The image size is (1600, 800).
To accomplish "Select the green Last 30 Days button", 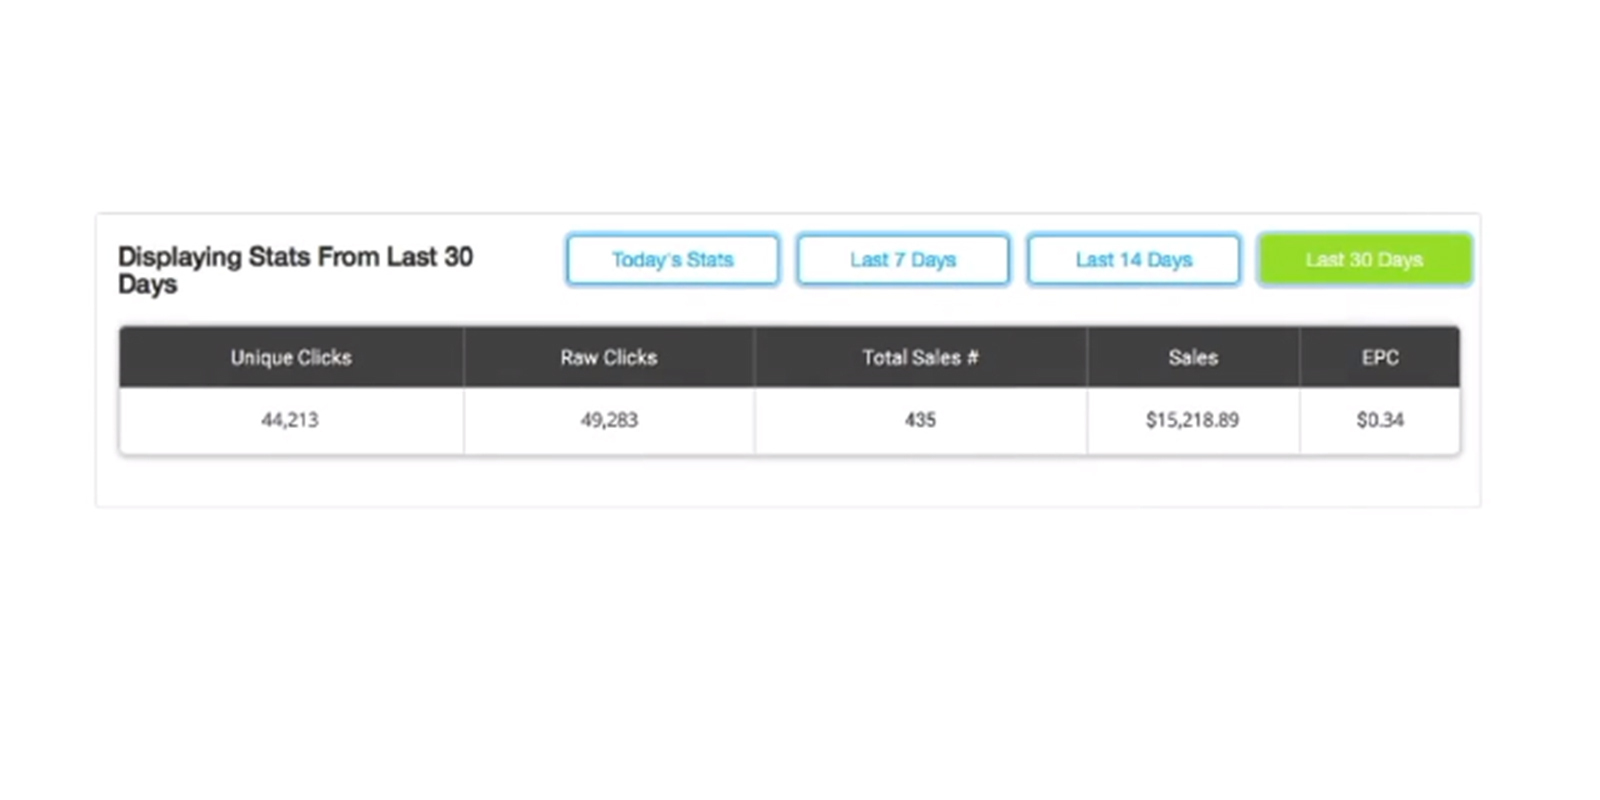I will tap(1364, 260).
